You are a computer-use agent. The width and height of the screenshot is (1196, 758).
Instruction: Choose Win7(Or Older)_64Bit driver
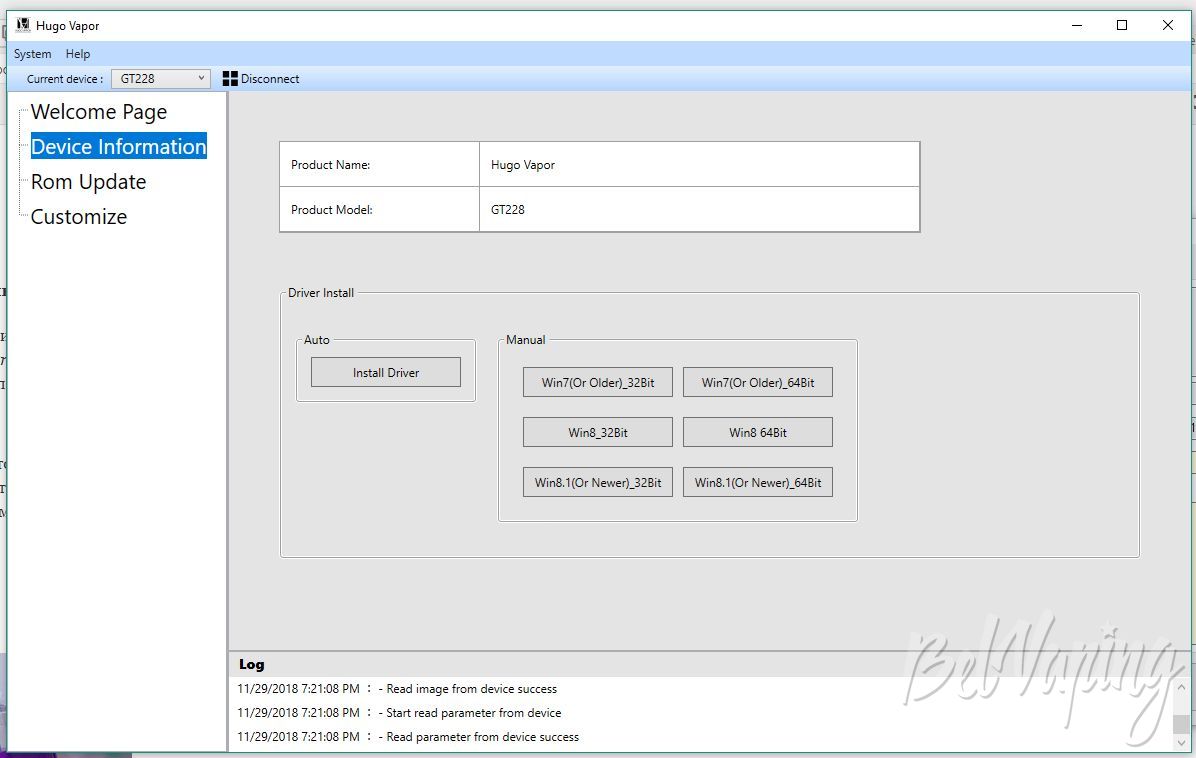coord(757,382)
